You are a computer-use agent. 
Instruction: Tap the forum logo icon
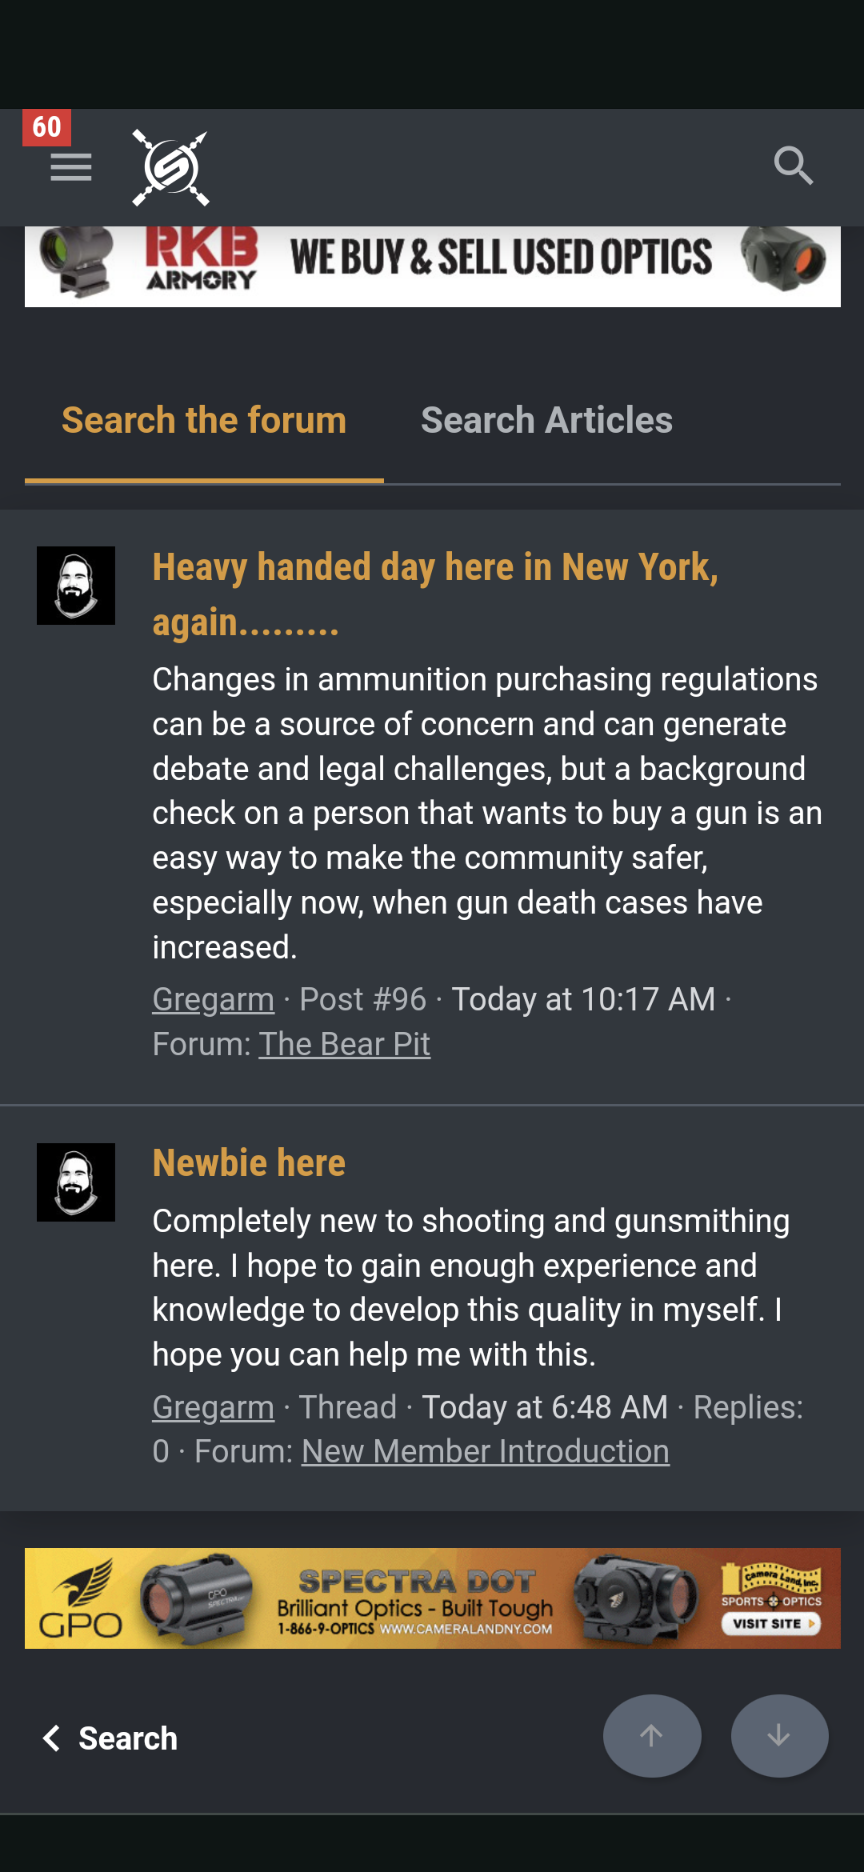tap(171, 168)
